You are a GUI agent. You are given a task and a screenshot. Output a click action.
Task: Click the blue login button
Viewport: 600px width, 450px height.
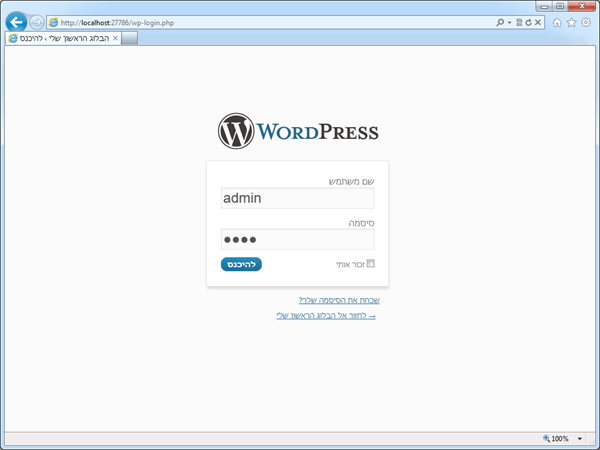point(241,264)
